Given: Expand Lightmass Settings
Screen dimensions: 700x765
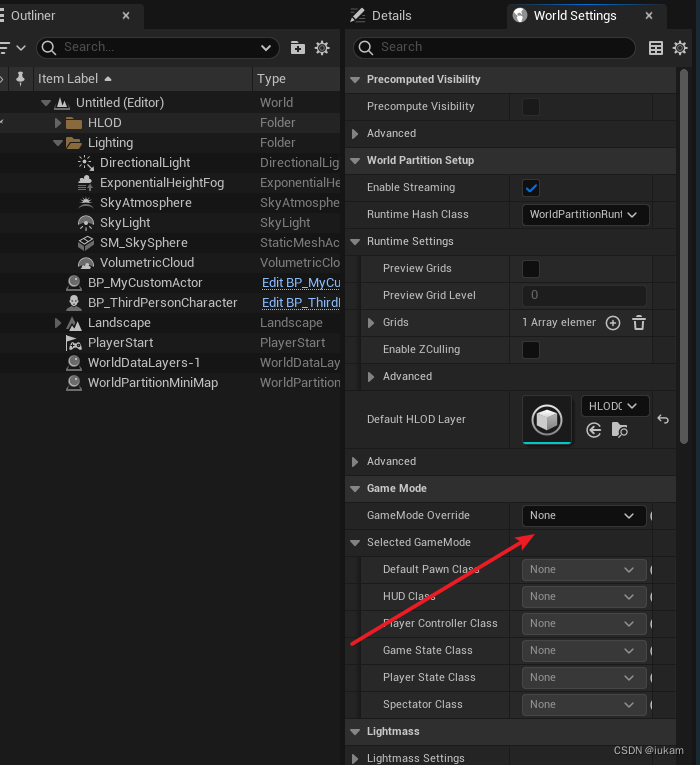Looking at the screenshot, I should [355, 758].
